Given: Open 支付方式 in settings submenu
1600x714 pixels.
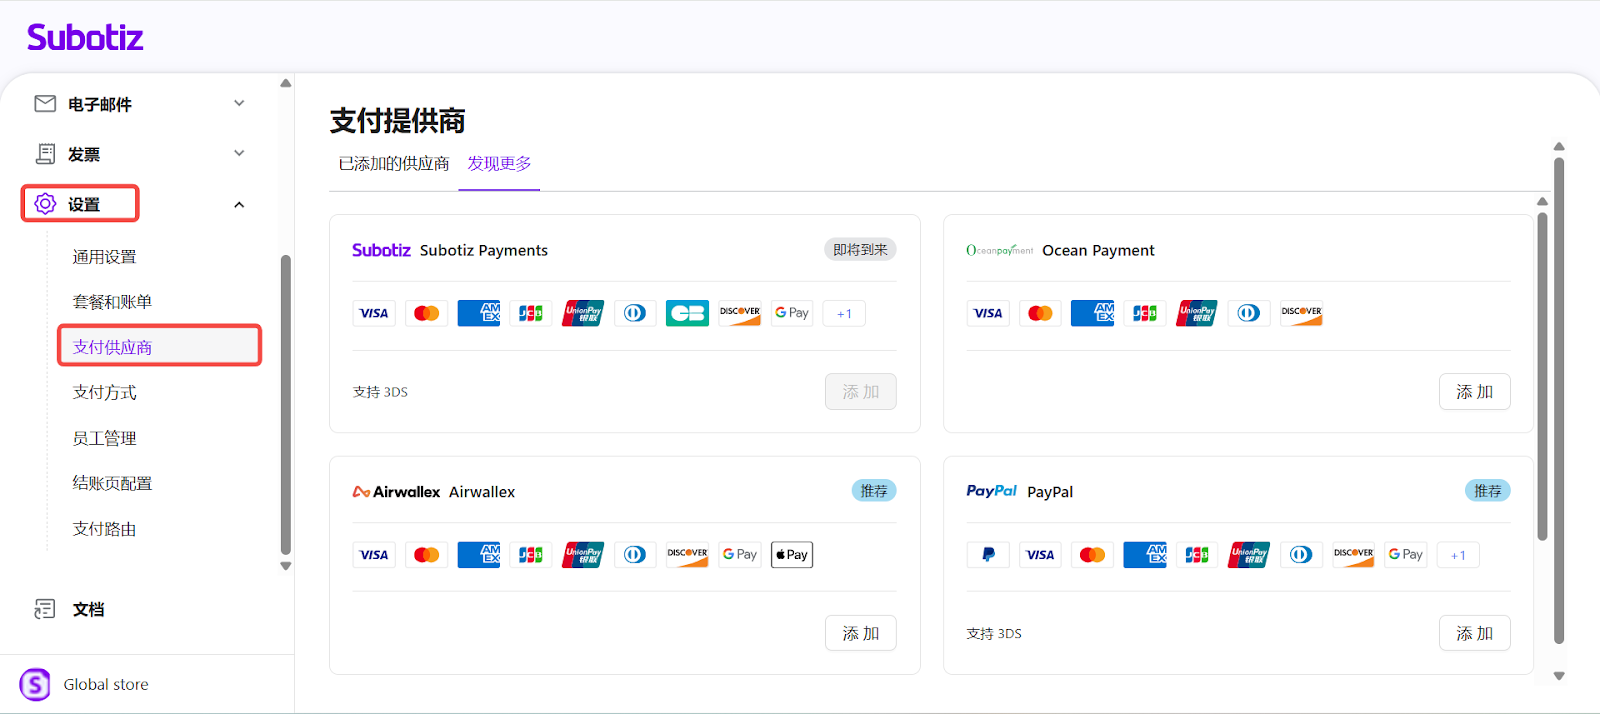Looking at the screenshot, I should pyautogui.click(x=105, y=393).
